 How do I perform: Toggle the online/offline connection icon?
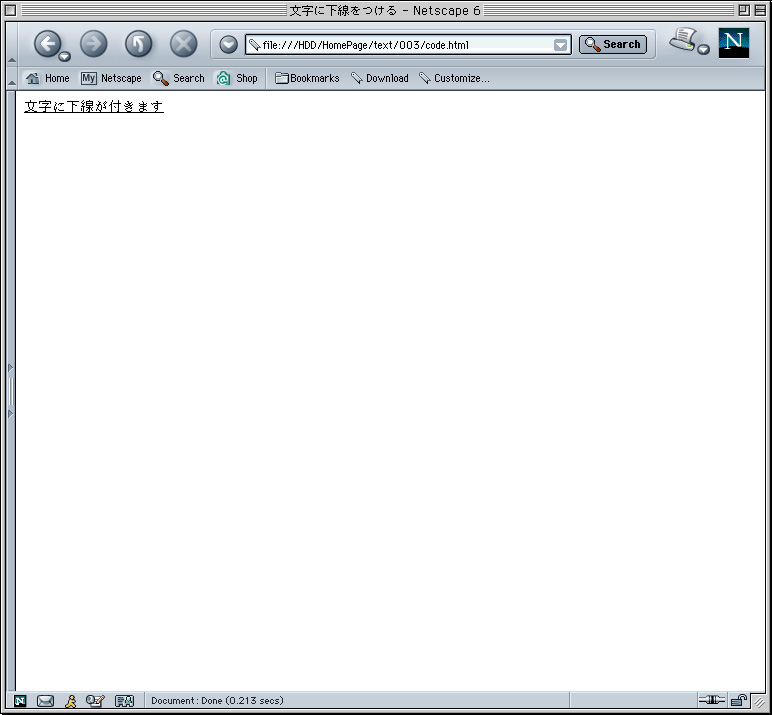(x=711, y=701)
